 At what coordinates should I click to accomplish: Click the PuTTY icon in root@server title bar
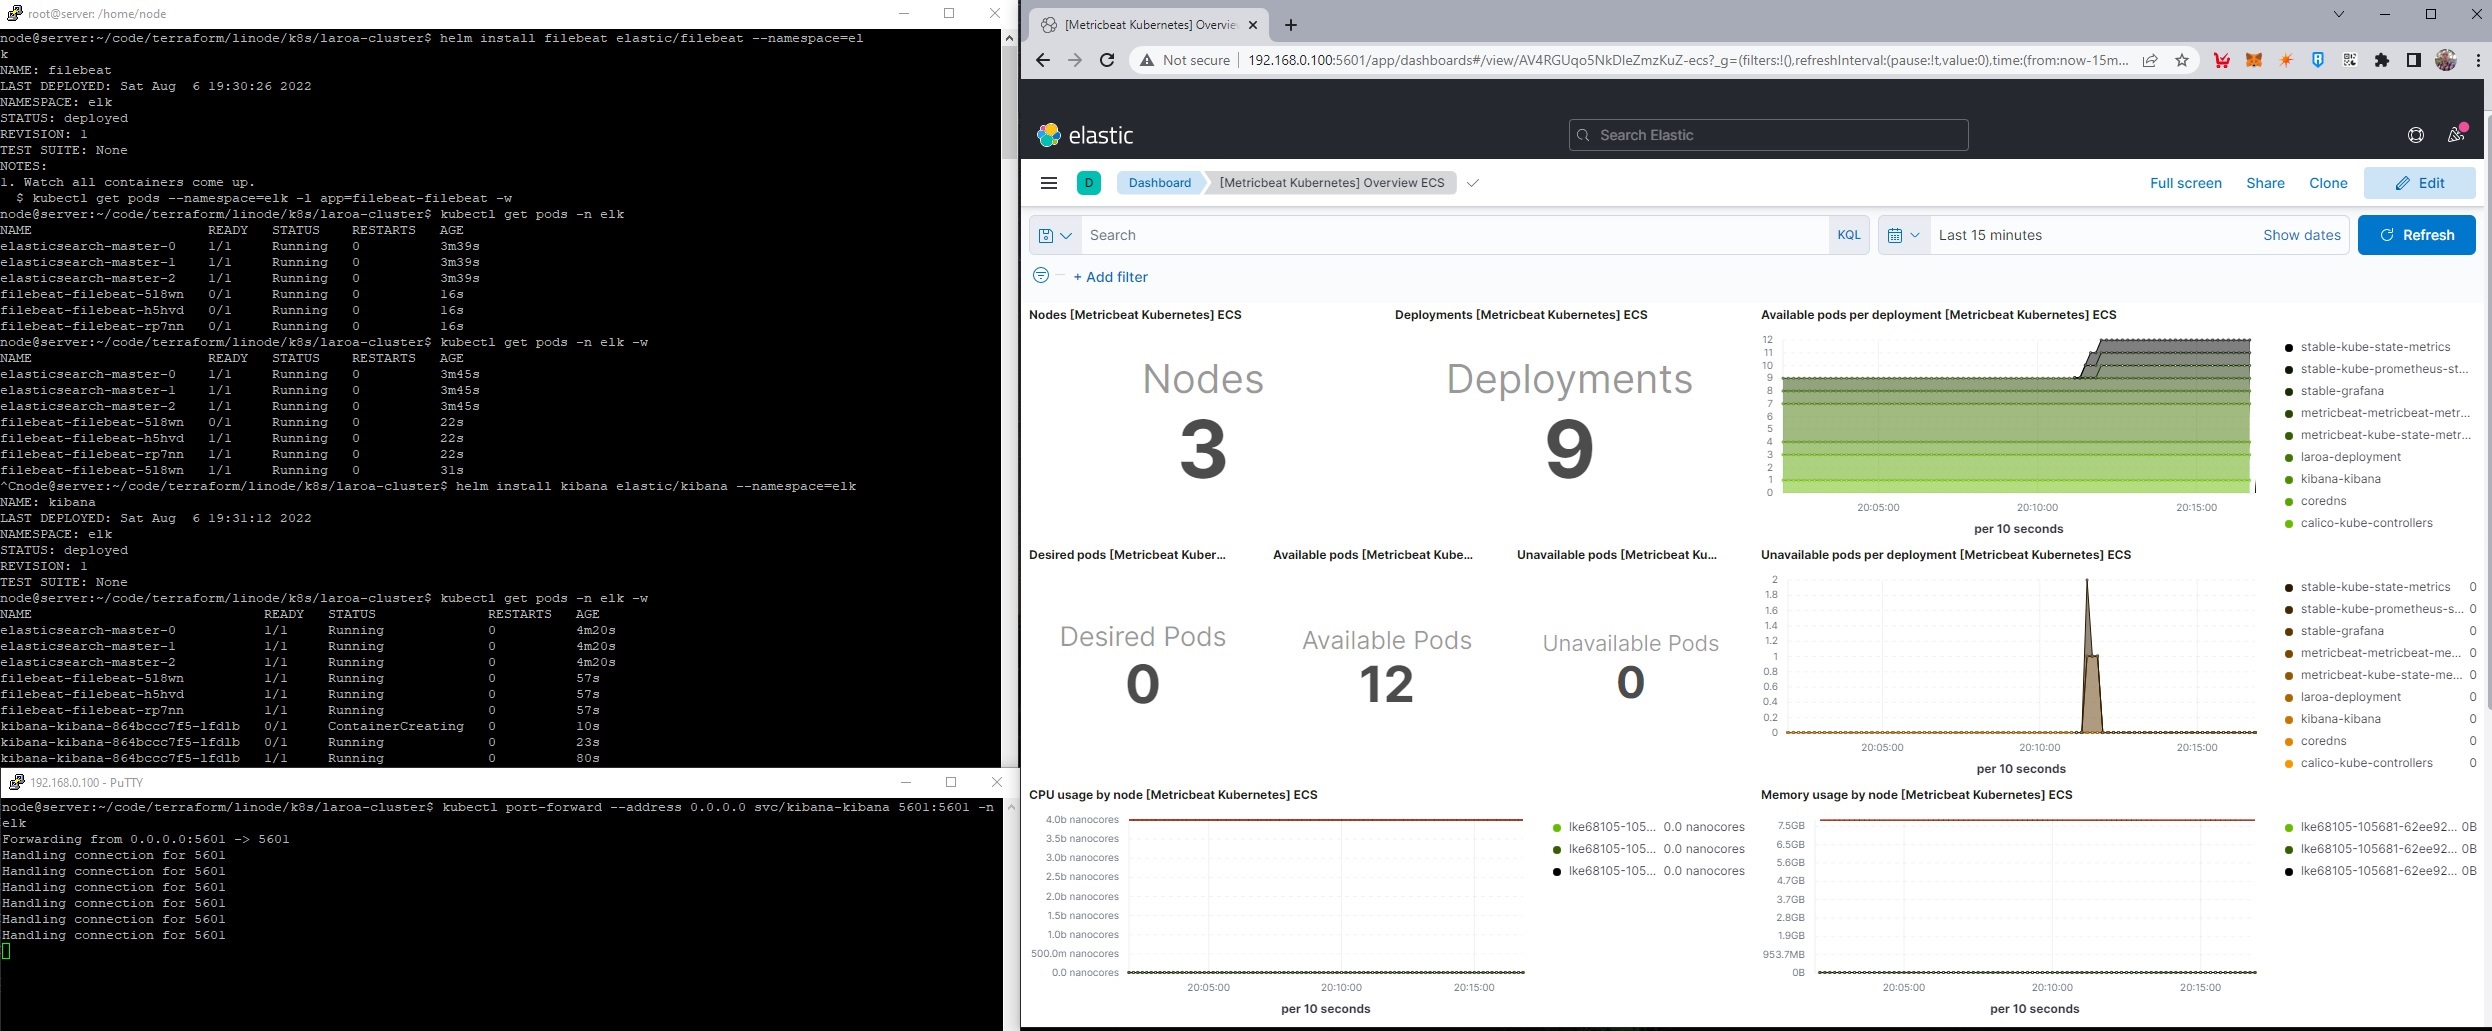coord(14,14)
